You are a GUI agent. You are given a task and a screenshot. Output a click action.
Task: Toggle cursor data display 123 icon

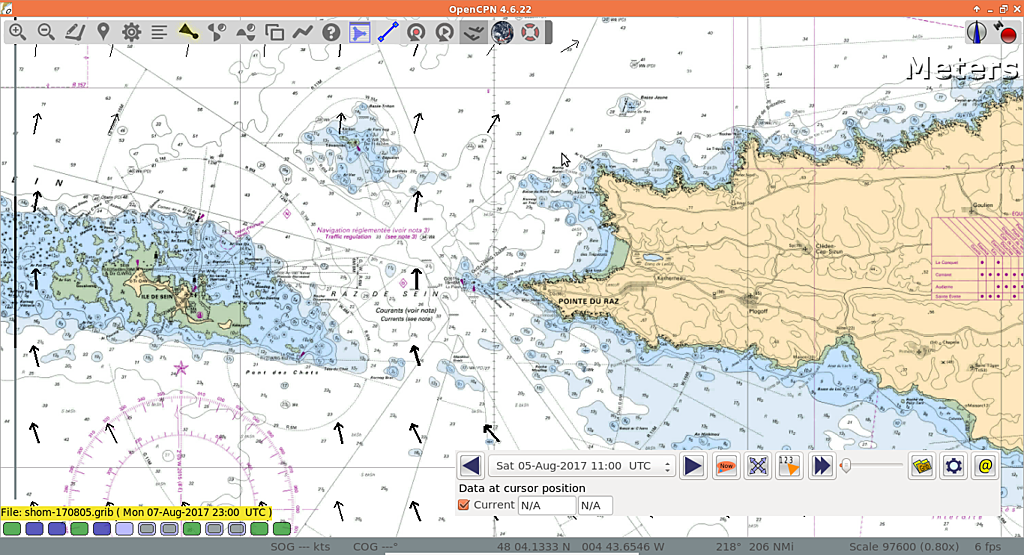790,466
